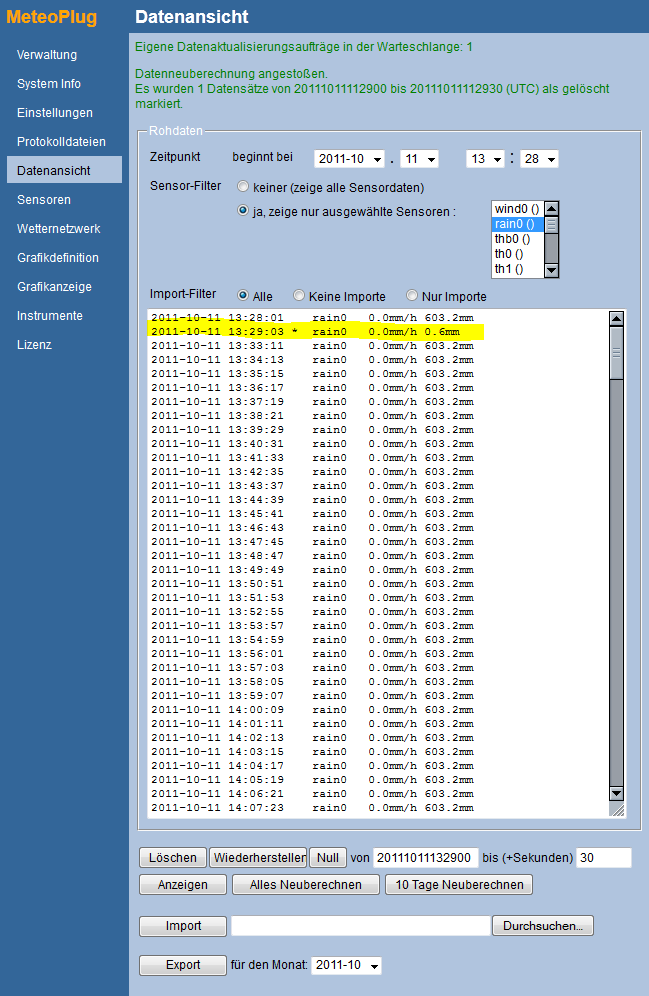Click data row 2011-10-11 14:07:23

tap(312, 808)
